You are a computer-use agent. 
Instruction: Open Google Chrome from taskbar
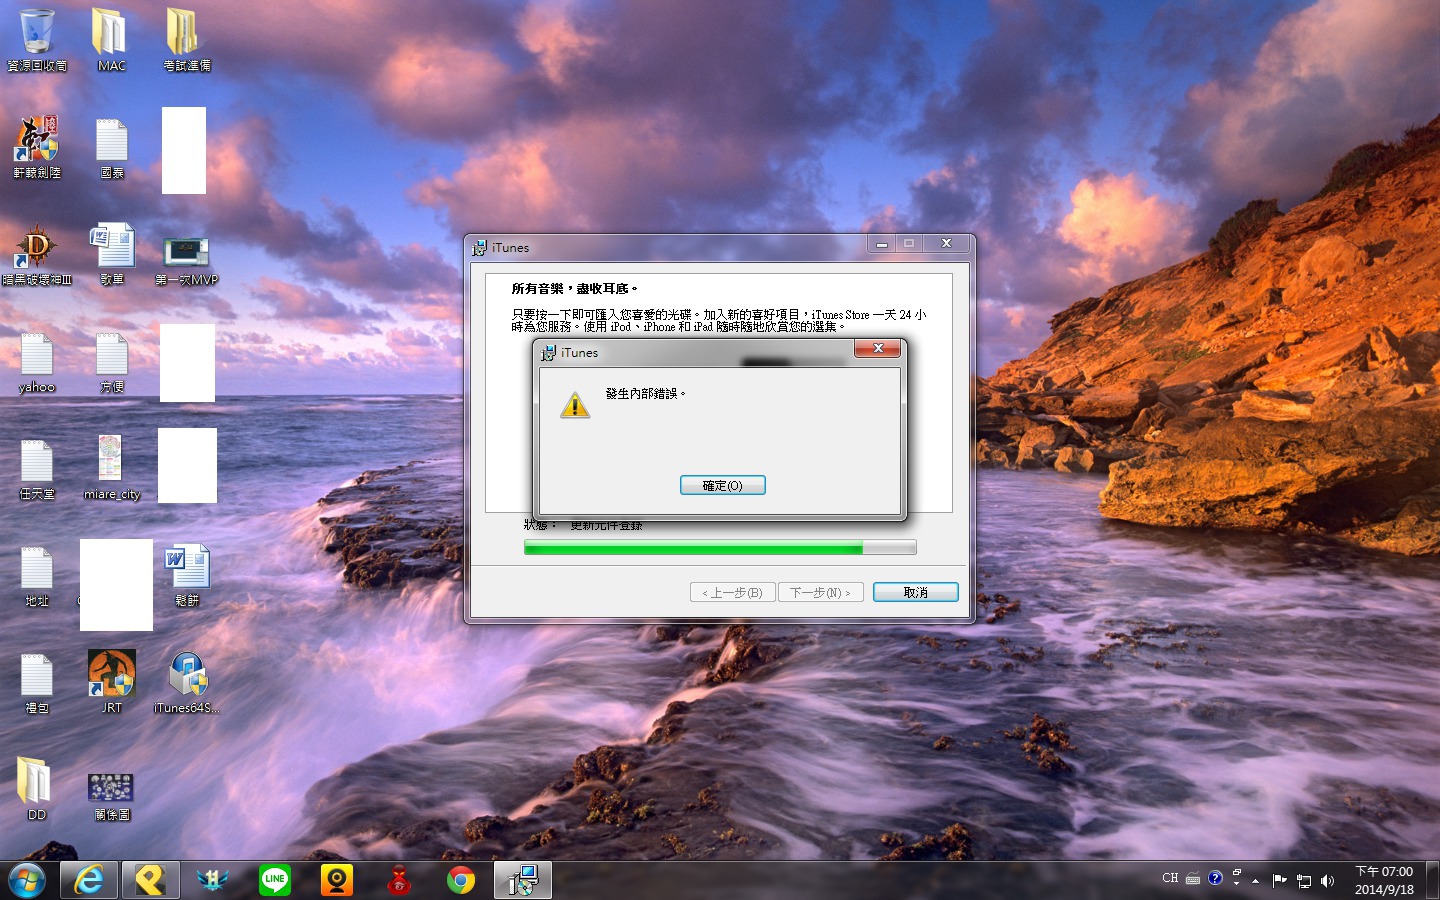coord(461,881)
